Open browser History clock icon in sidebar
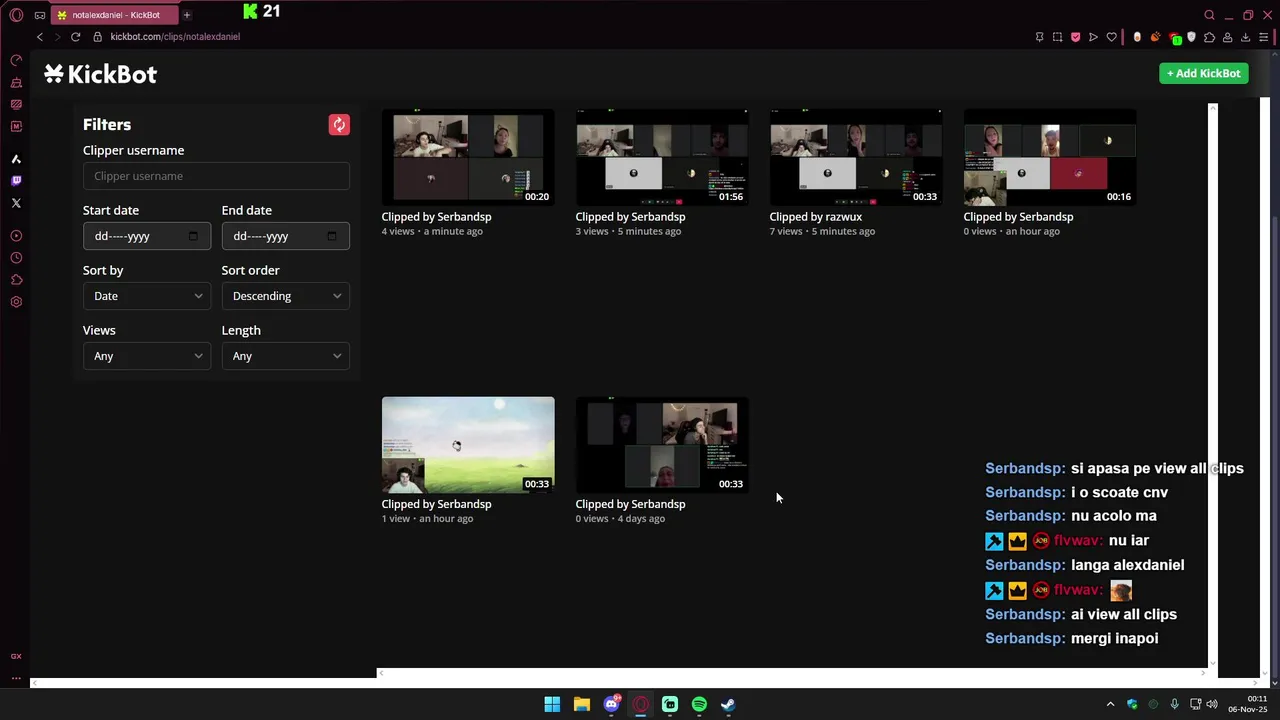1280x720 pixels. (x=16, y=258)
